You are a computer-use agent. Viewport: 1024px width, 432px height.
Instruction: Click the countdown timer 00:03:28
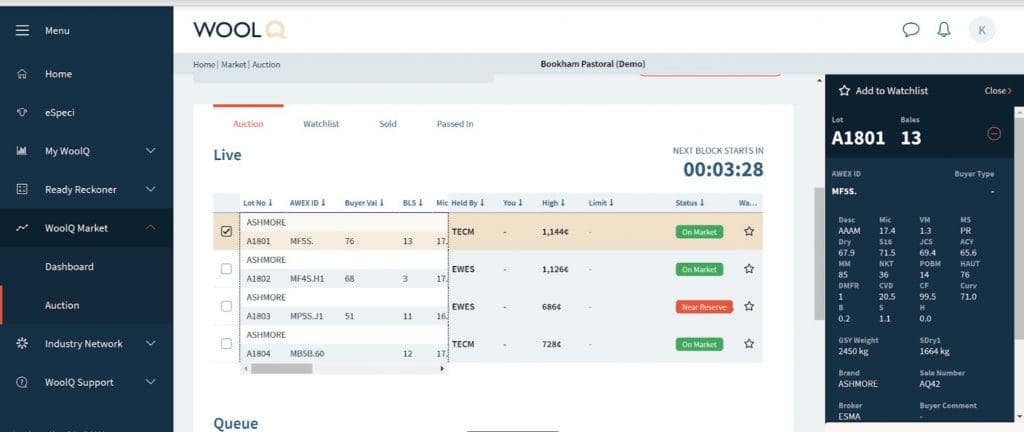723,170
